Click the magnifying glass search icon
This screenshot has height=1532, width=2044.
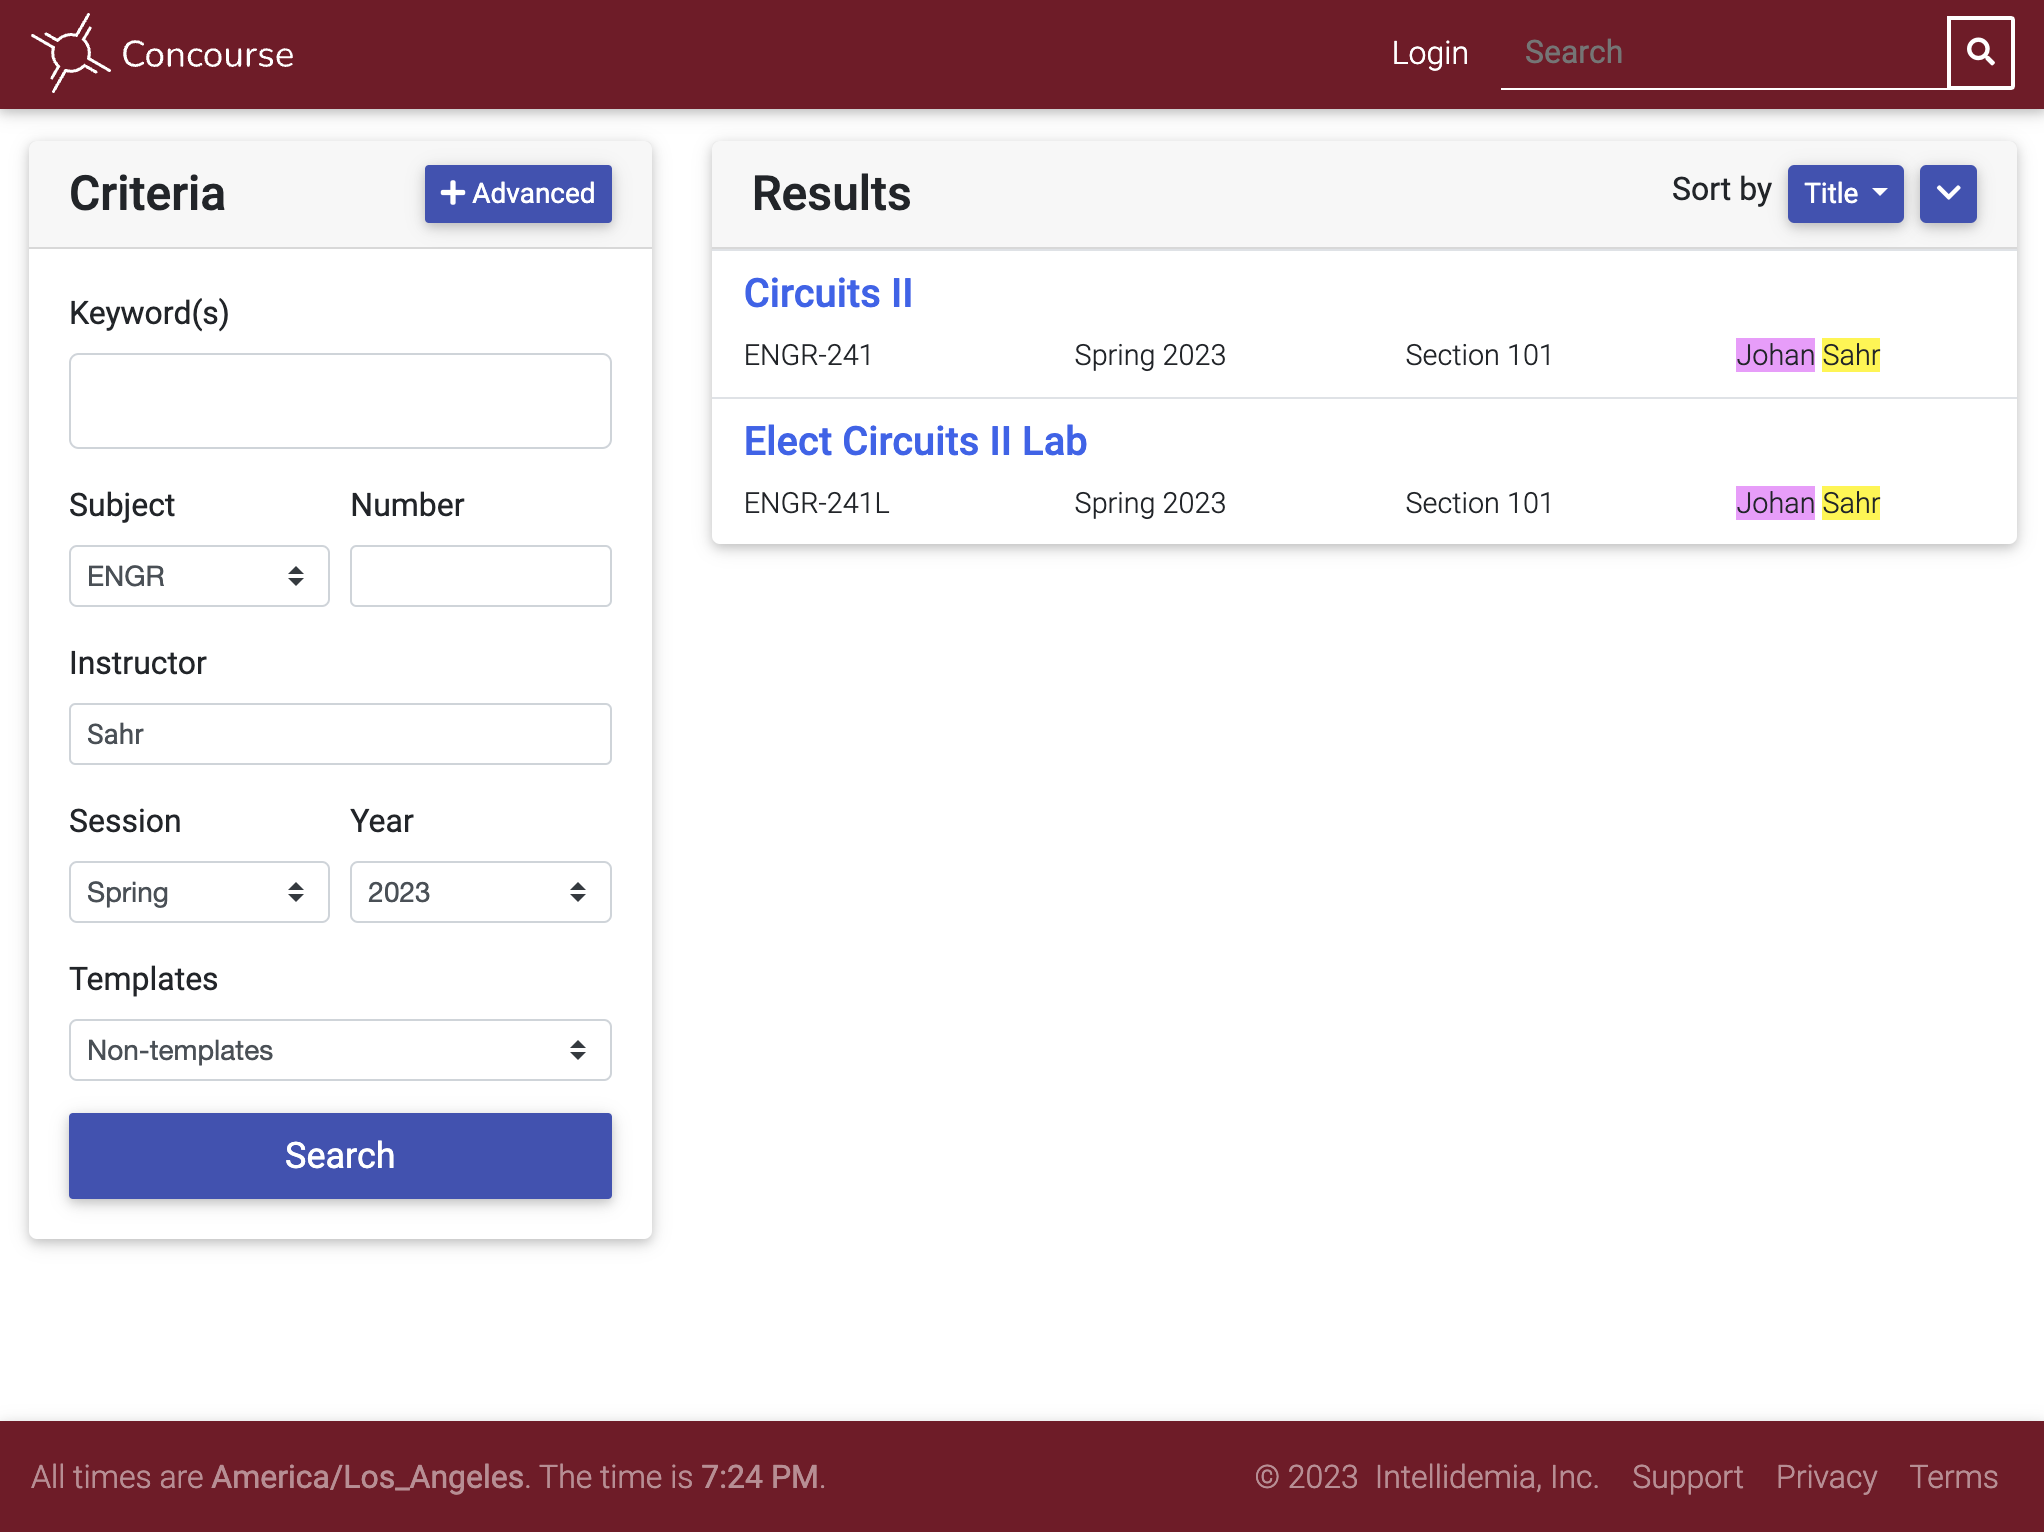point(1980,53)
